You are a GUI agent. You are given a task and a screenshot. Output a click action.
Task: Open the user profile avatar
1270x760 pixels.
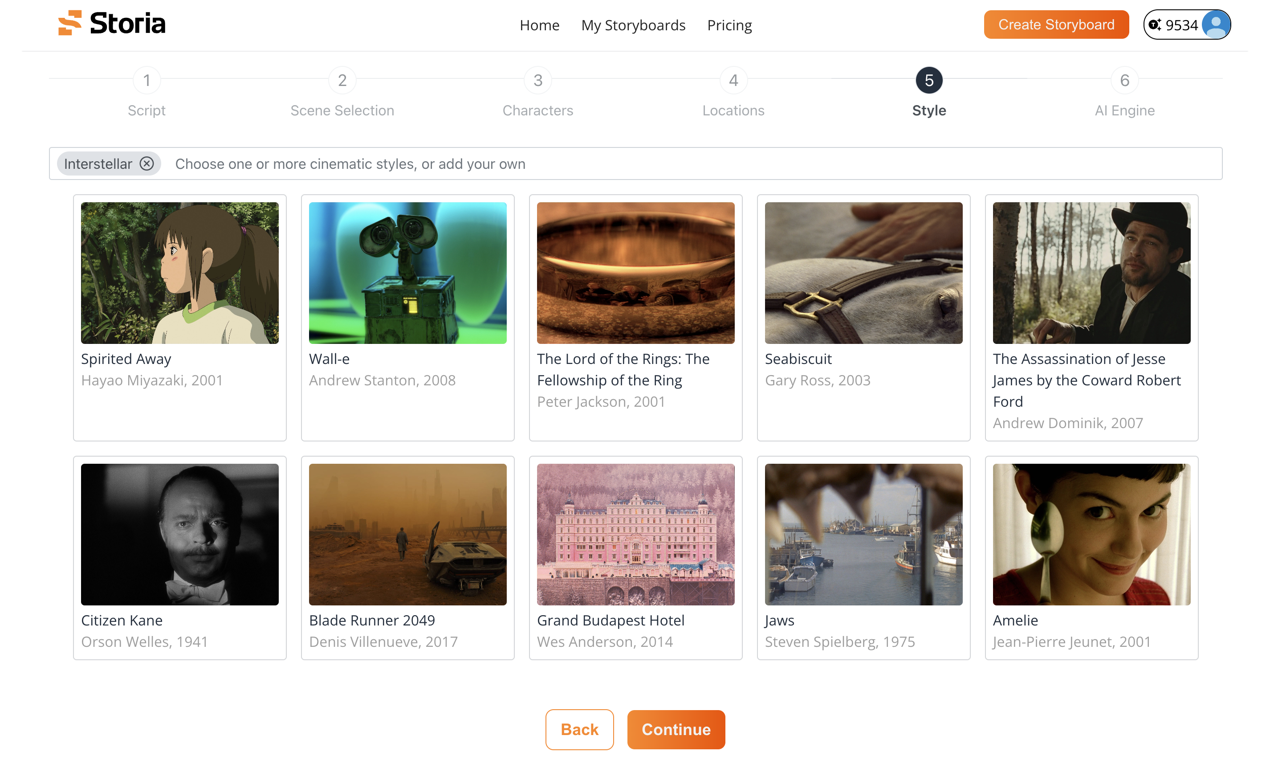pyautogui.click(x=1216, y=25)
